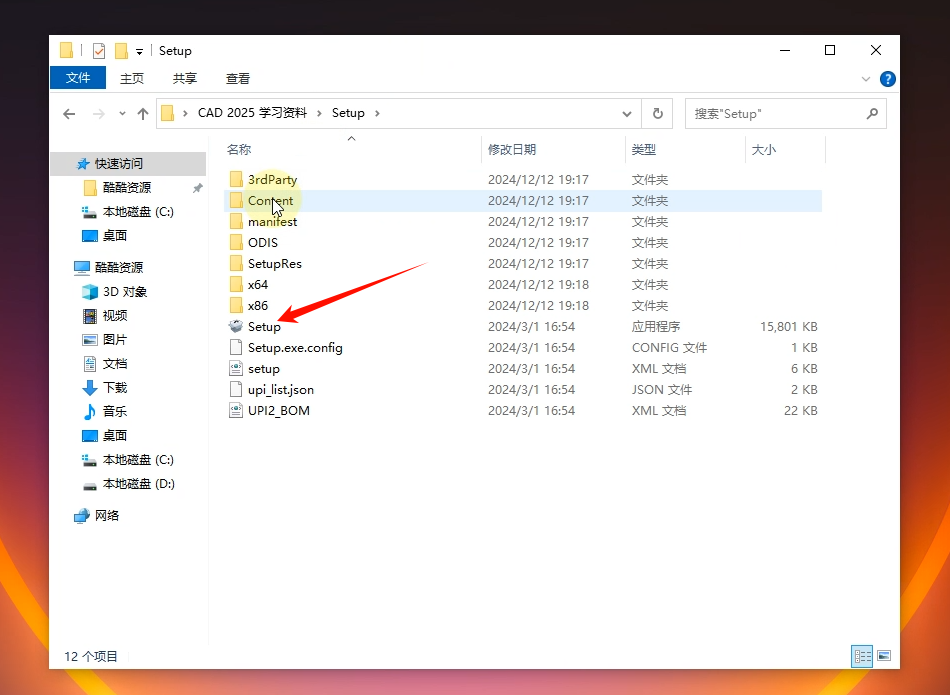
Task: Switch to large icons view
Action: point(883,656)
